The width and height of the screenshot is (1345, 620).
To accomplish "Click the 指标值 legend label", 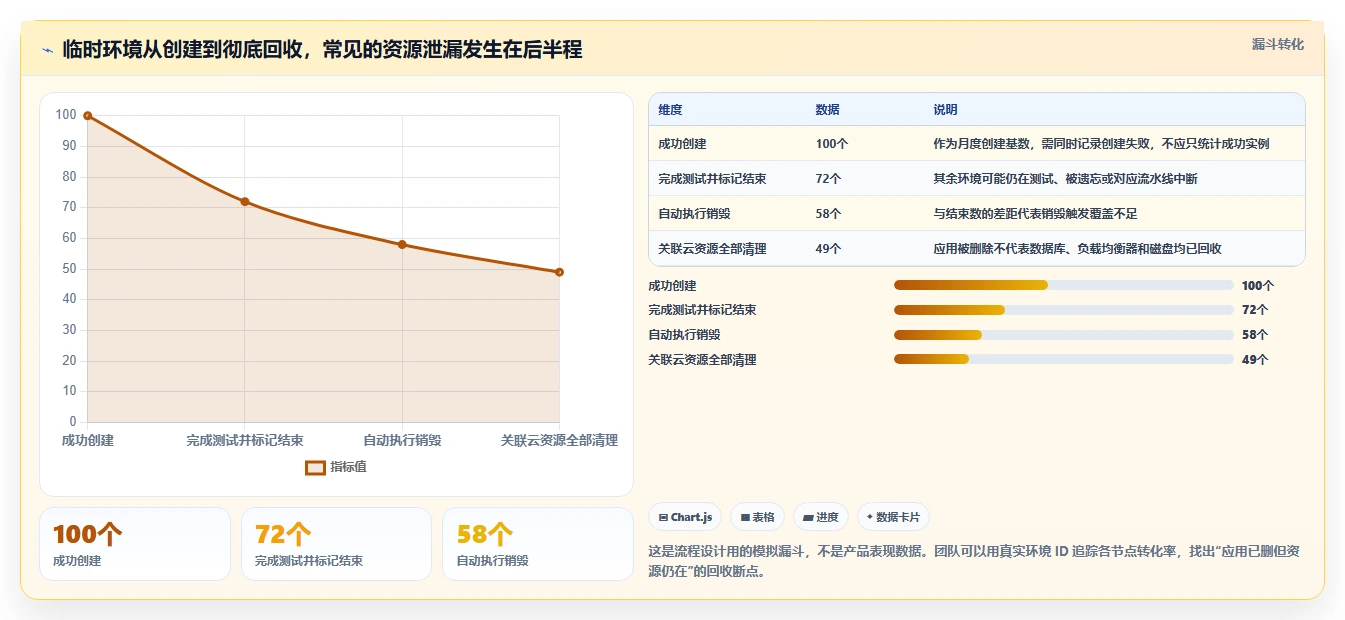I will coord(348,467).
